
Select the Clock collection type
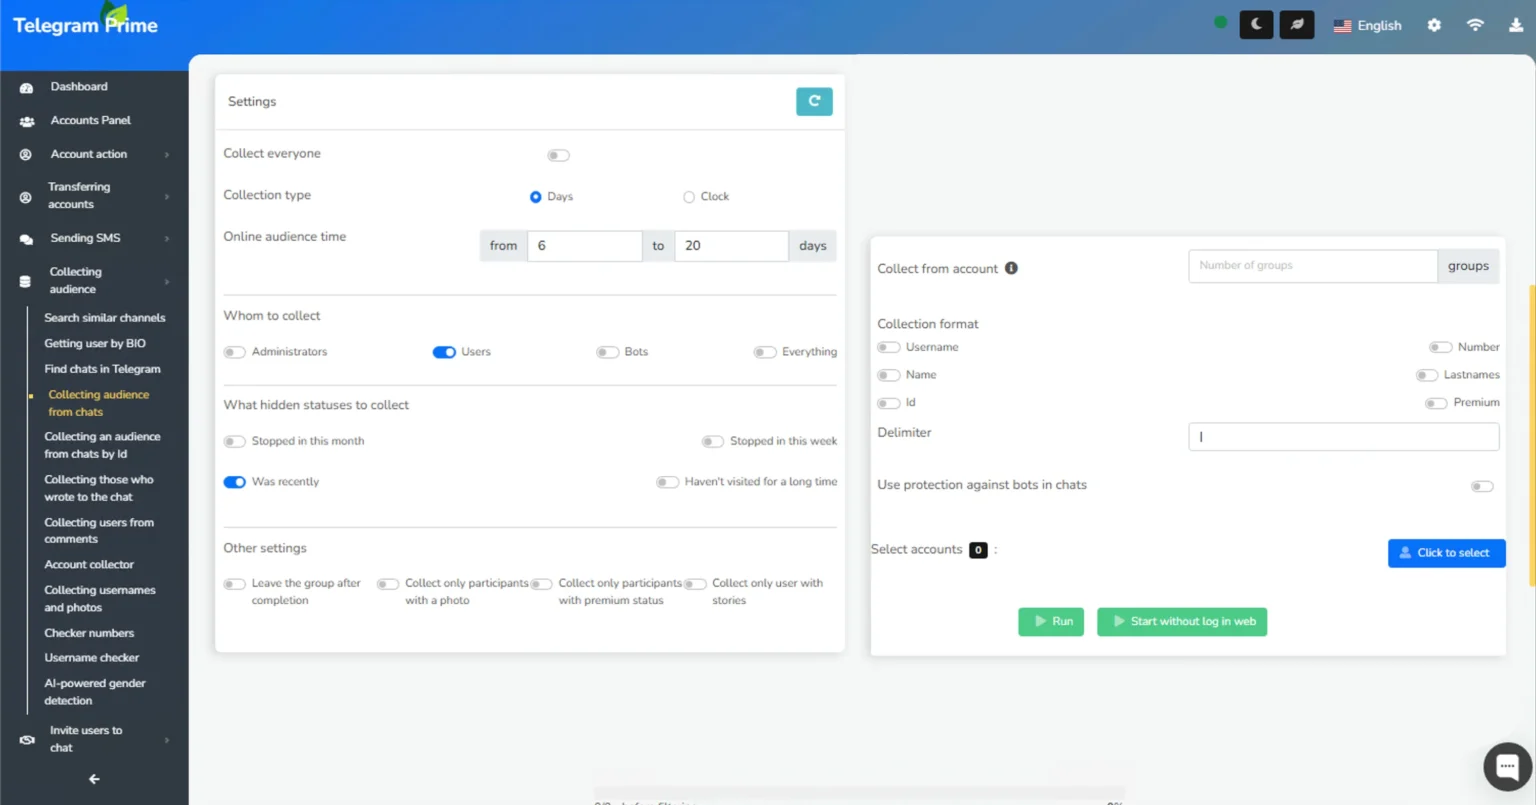pos(689,196)
